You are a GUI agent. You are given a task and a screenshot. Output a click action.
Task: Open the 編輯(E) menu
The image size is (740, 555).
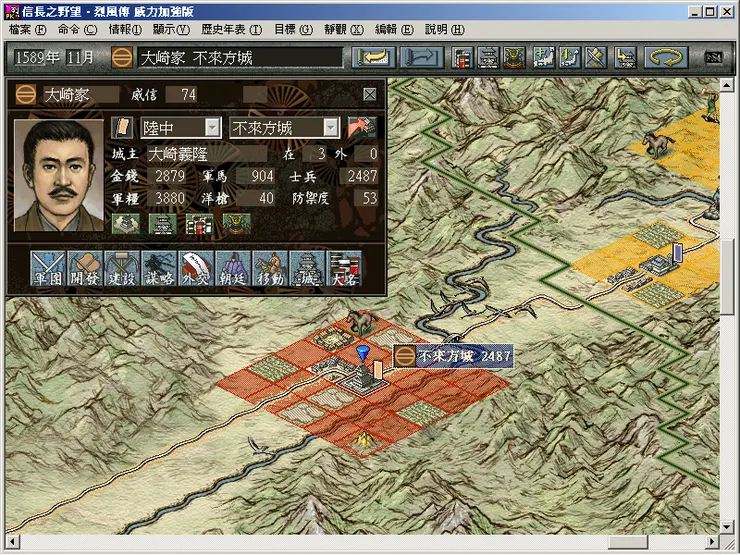click(394, 30)
